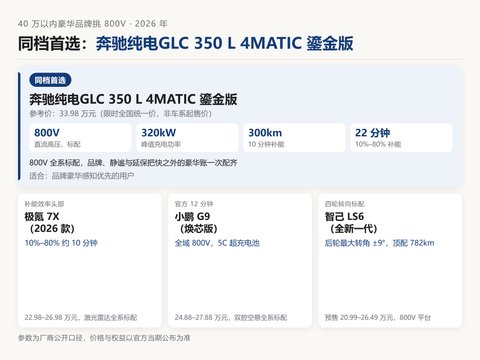Click the 同档首选 badge pill

point(50,80)
